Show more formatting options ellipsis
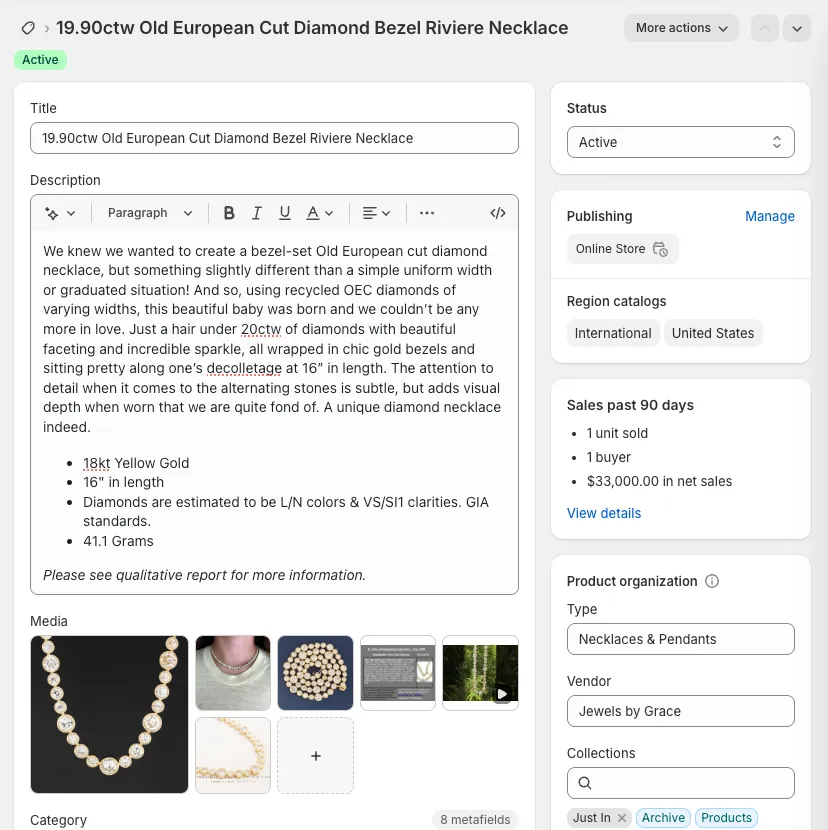 [427, 213]
